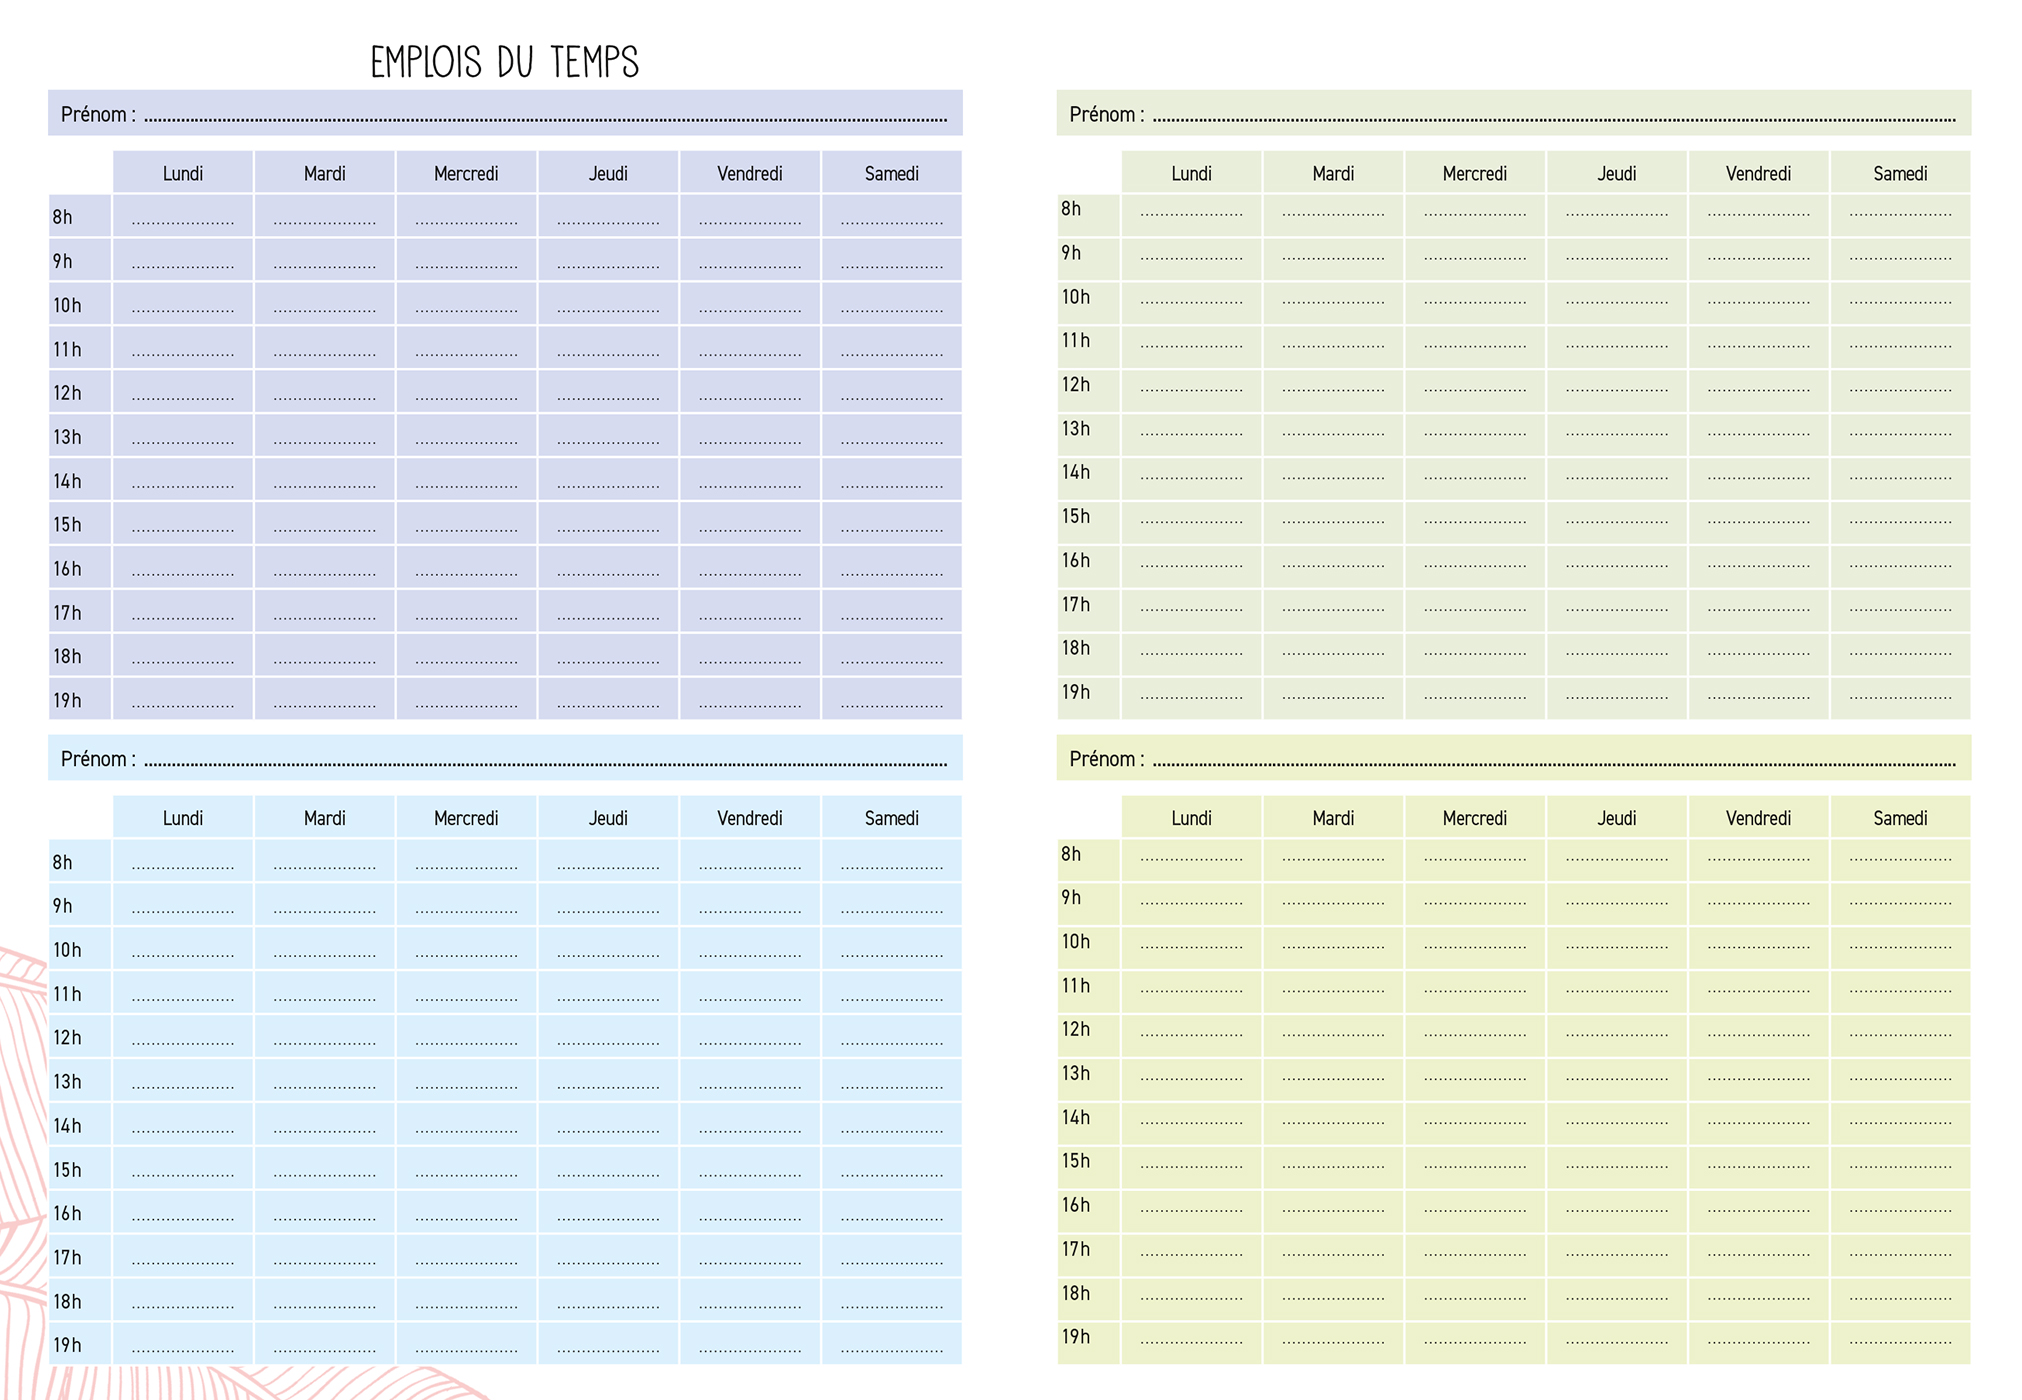Click the 12h row label in the purple table
The image size is (2022, 1400).
tap(68, 393)
